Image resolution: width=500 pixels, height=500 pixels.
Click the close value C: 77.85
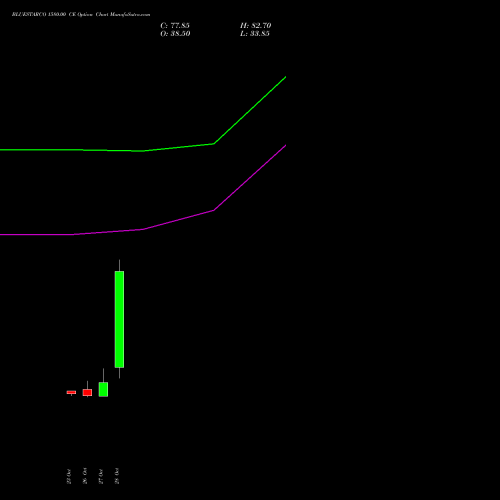175,26
